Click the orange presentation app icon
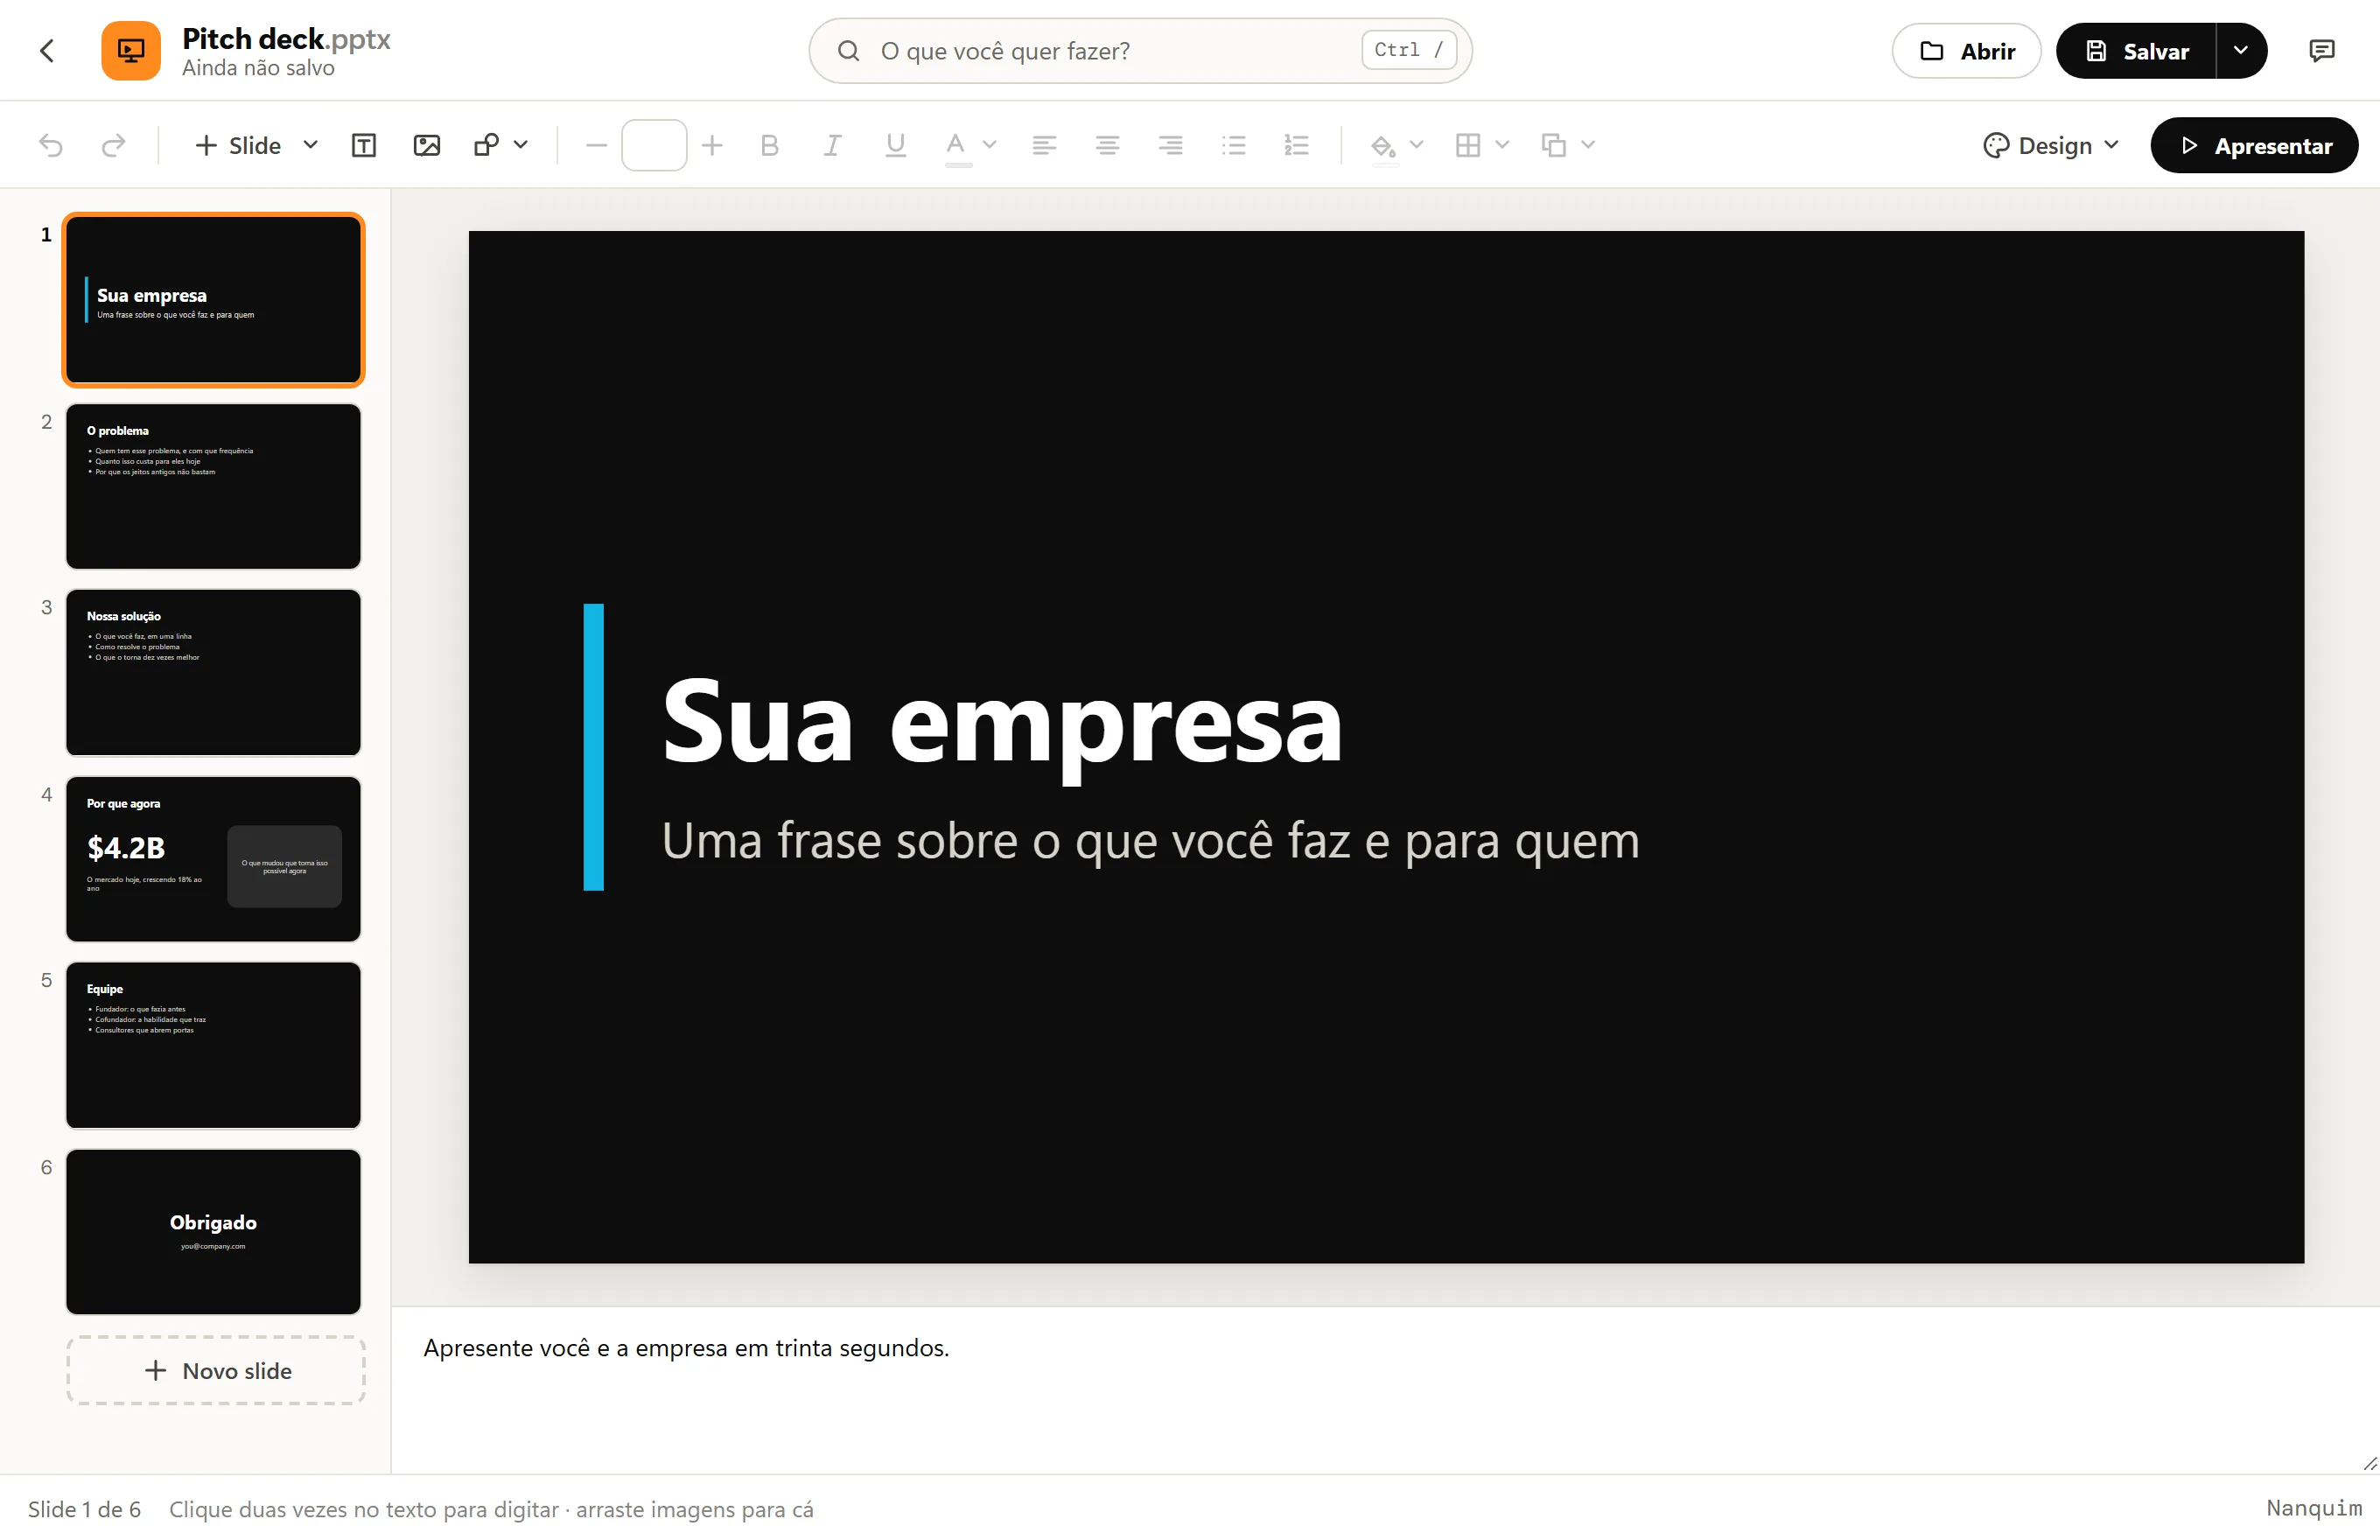The height and width of the screenshot is (1540, 2380). pos(131,51)
